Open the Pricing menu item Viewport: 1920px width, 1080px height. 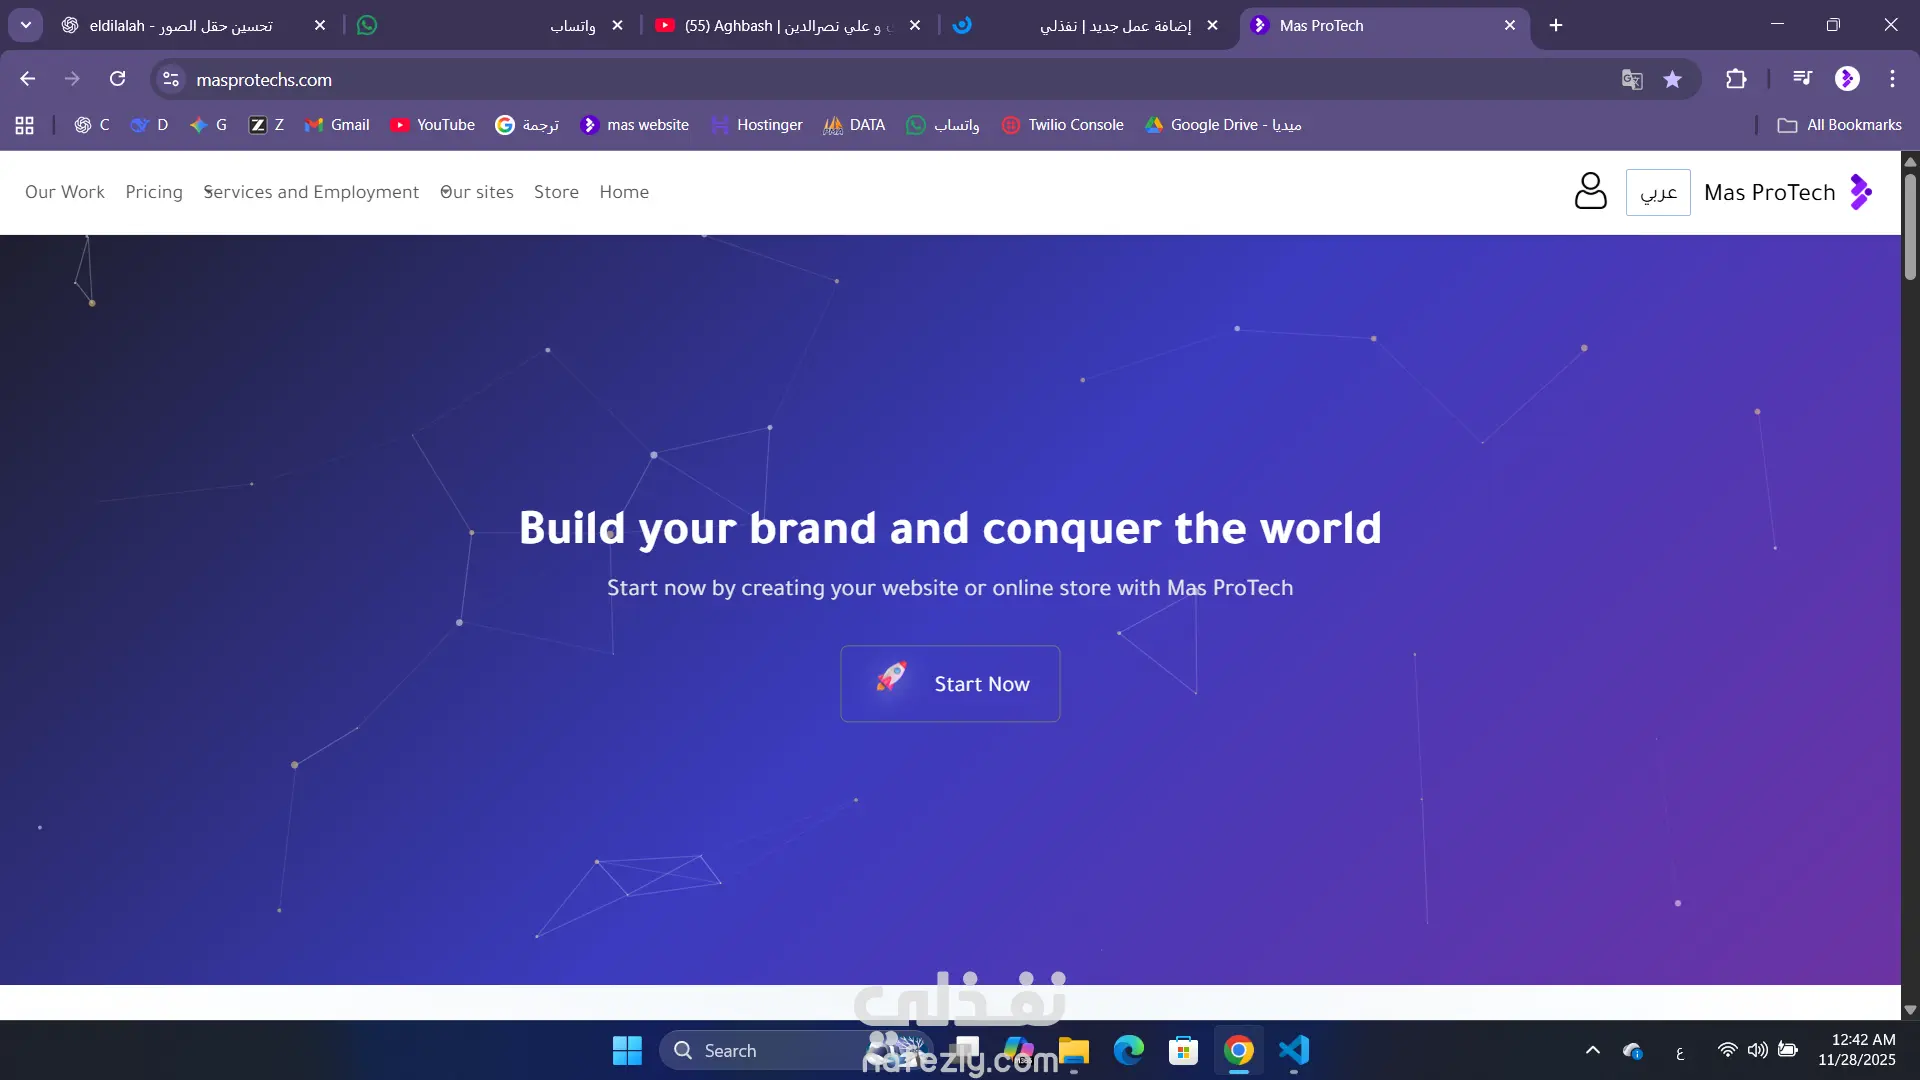pos(154,192)
